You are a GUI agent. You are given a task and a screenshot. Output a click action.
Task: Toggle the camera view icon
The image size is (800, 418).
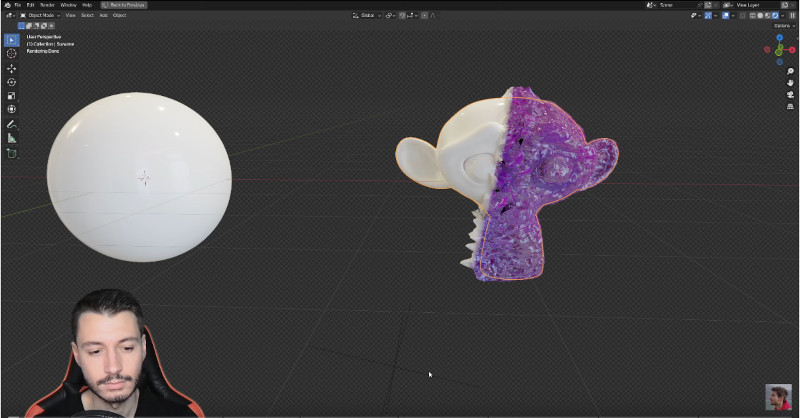tap(790, 94)
